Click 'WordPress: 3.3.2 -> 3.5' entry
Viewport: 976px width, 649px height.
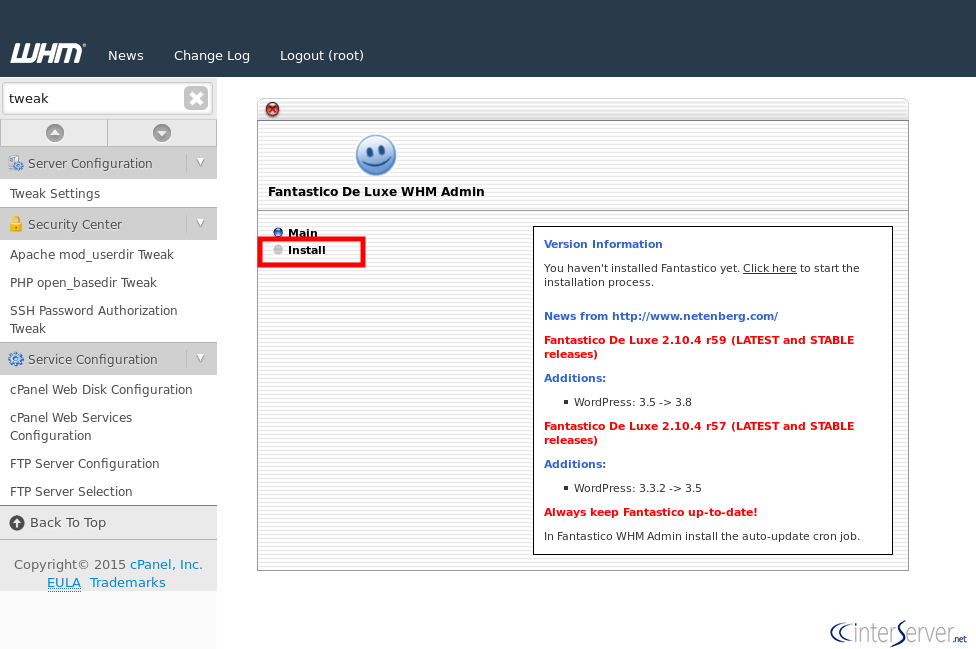click(637, 488)
